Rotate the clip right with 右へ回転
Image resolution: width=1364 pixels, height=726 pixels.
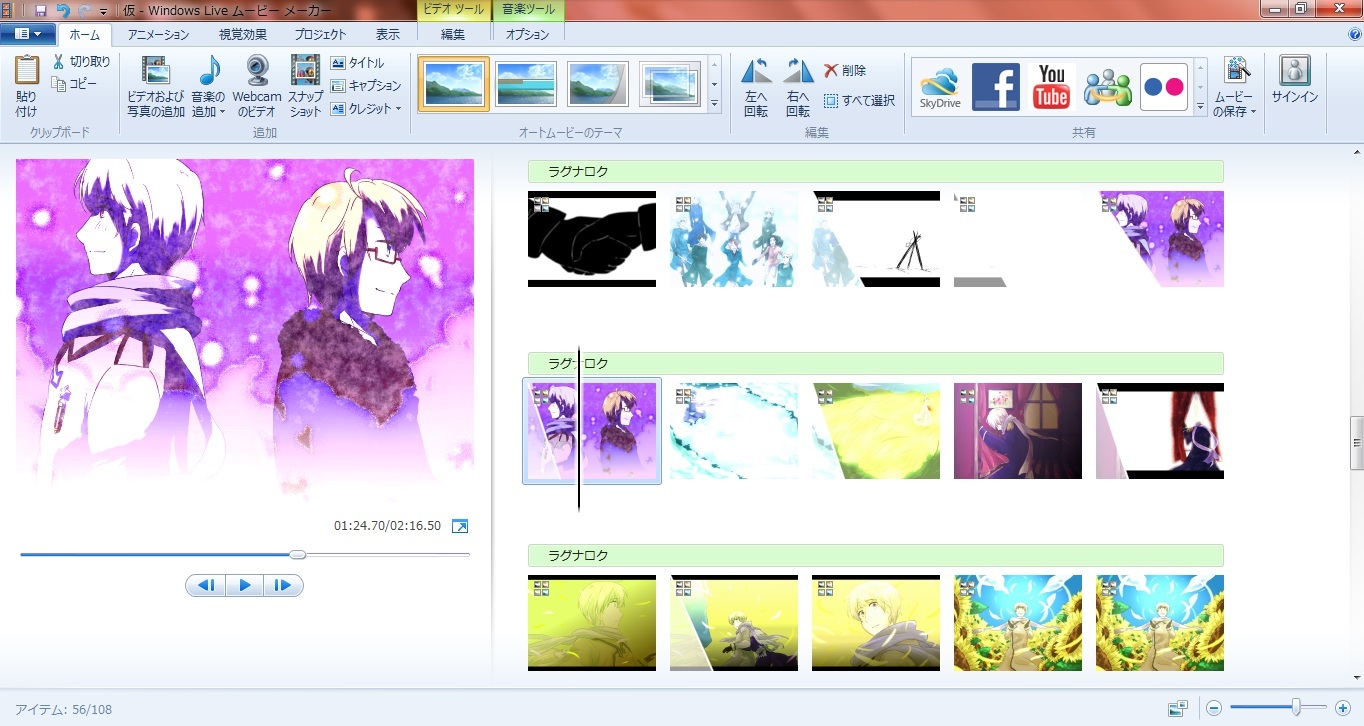click(x=798, y=88)
